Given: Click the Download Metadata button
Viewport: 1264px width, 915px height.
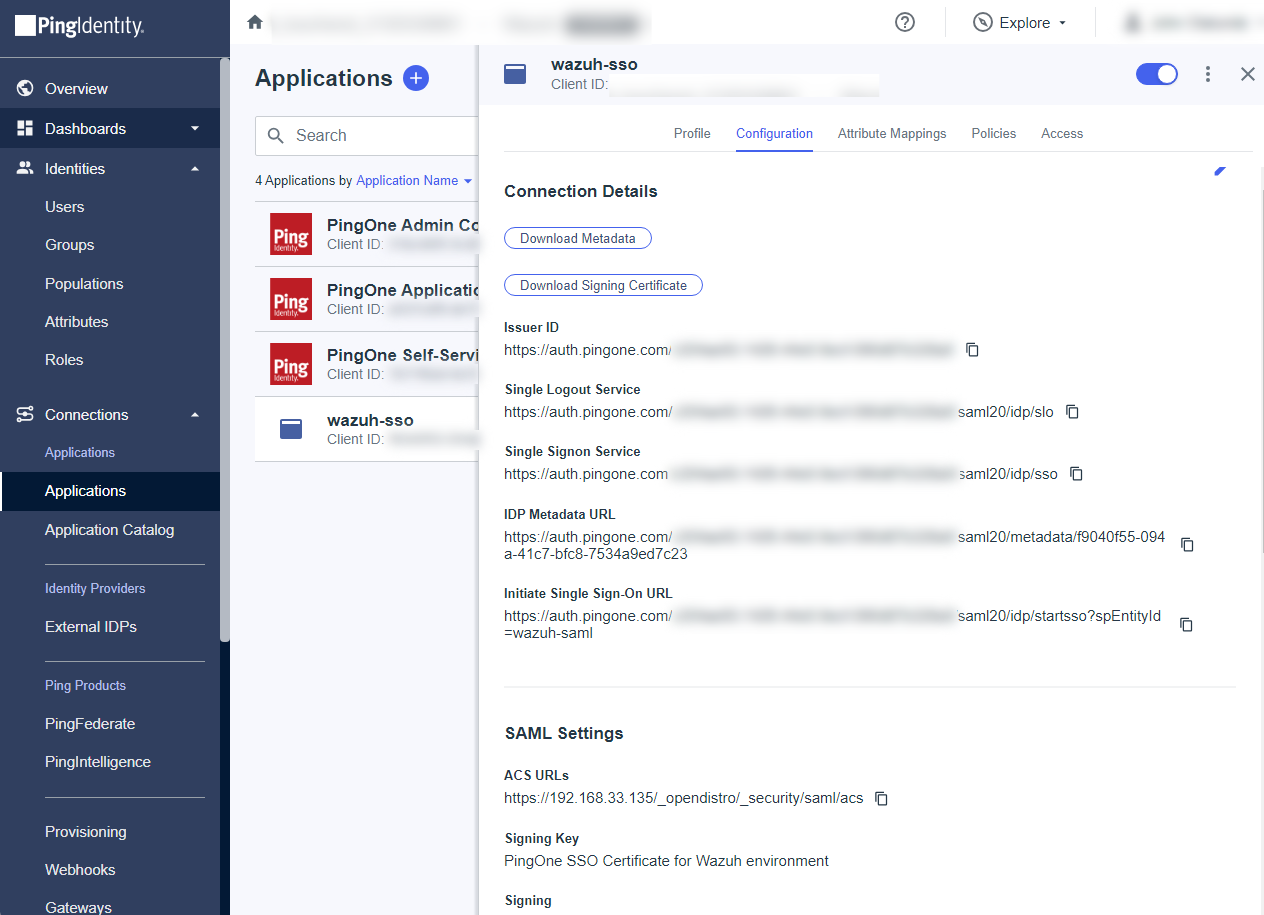Looking at the screenshot, I should [x=577, y=238].
